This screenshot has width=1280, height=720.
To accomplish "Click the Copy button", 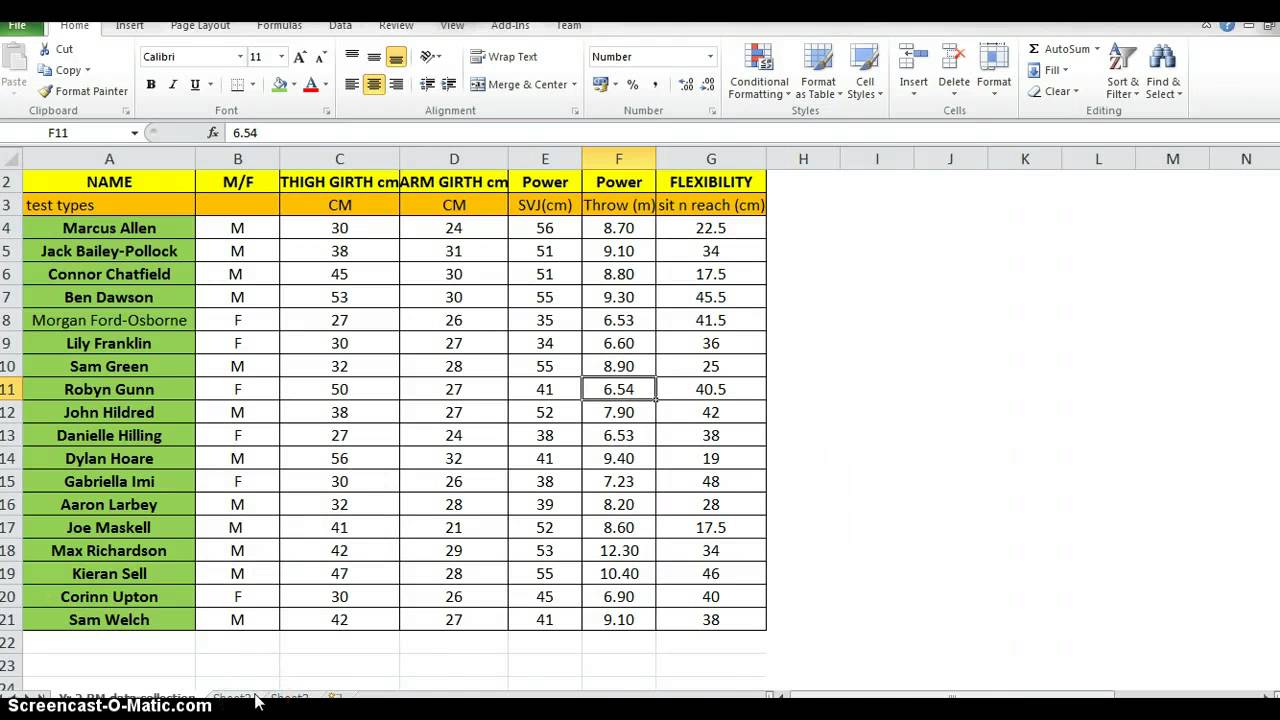I will 60,70.
